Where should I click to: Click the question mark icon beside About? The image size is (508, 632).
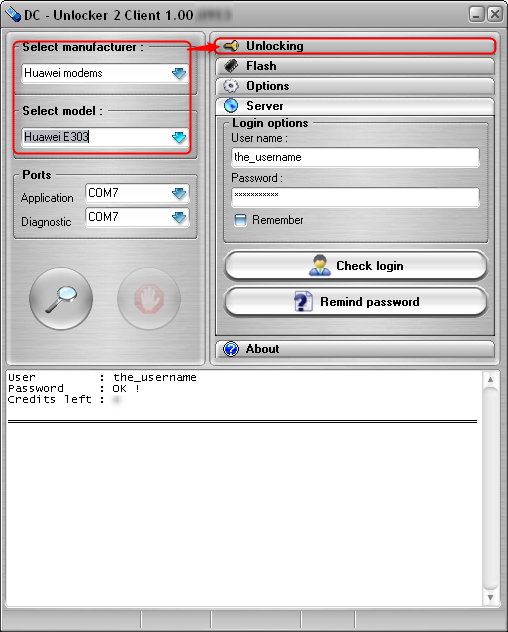(231, 349)
